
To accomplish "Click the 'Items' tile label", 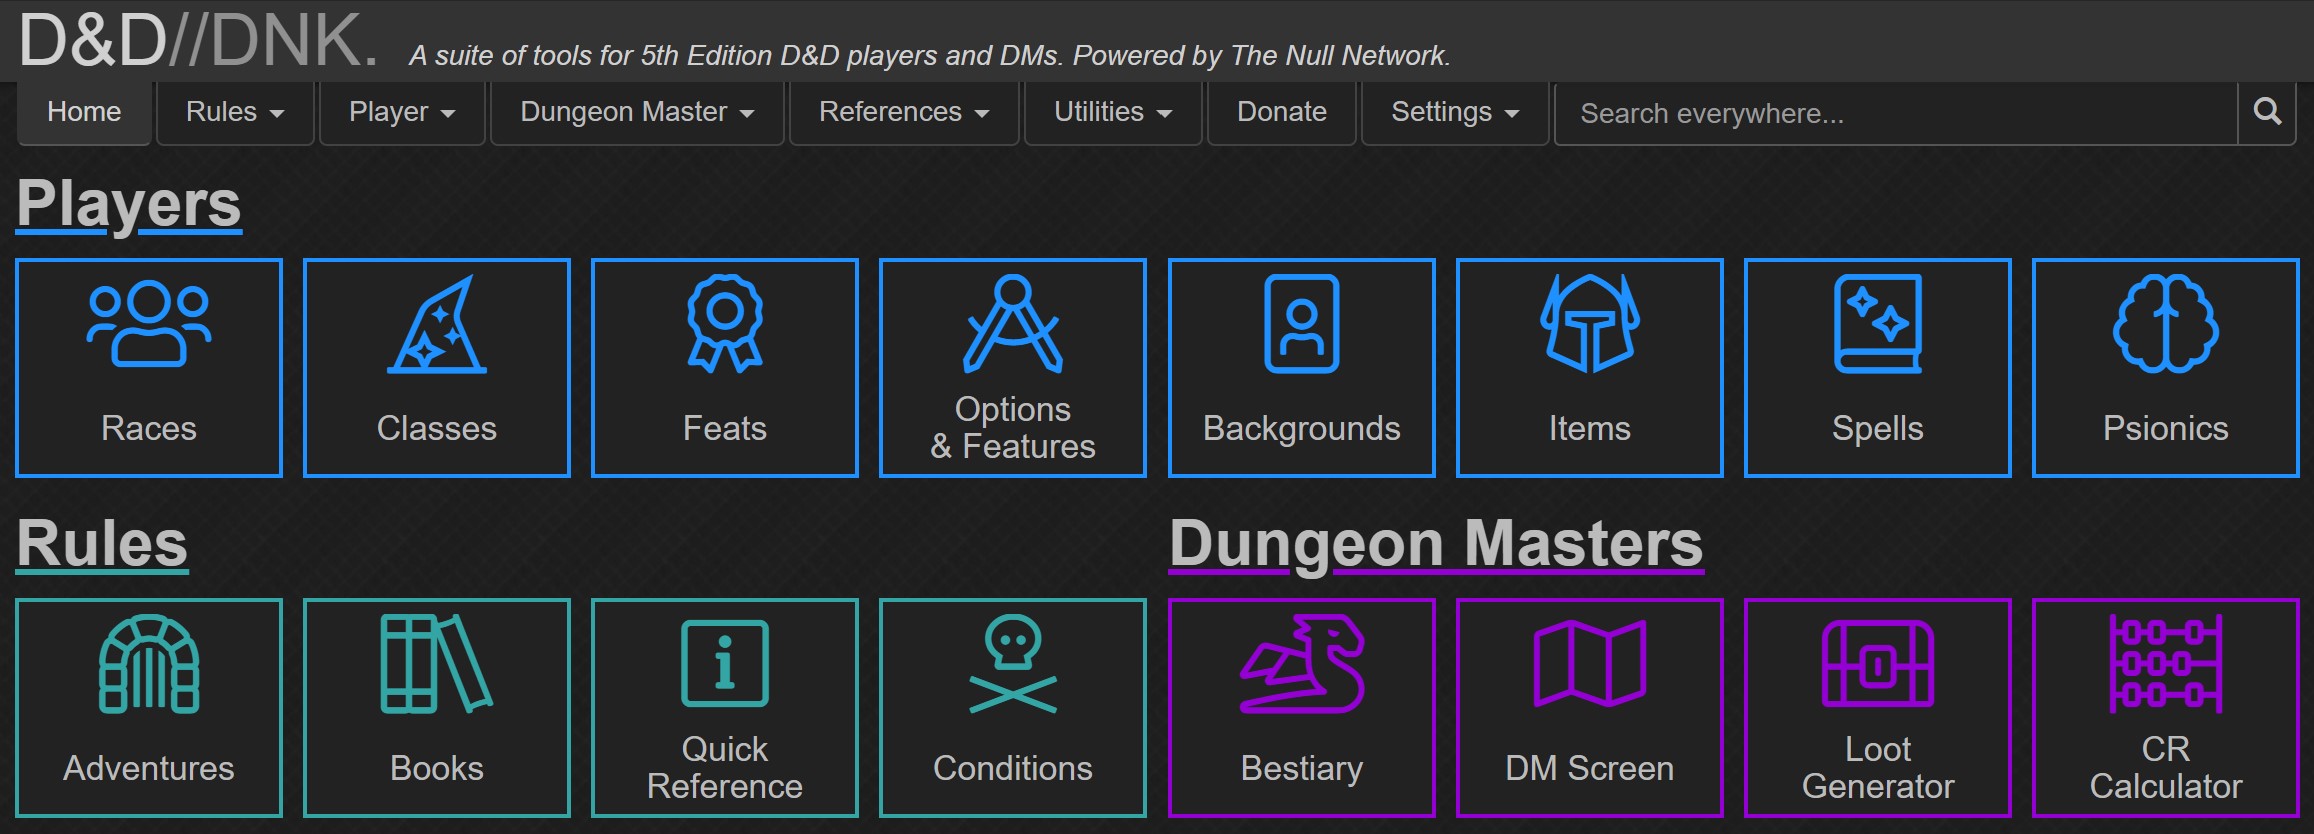I will pos(1590,428).
